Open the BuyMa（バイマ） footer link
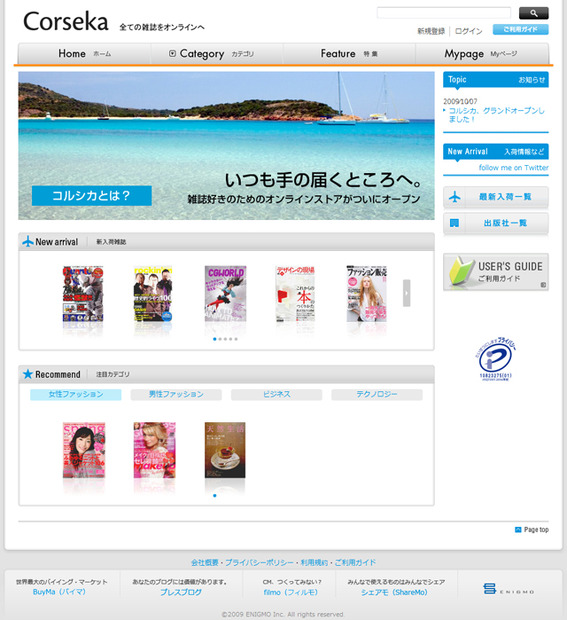This screenshot has height=620, width=567. point(59,592)
